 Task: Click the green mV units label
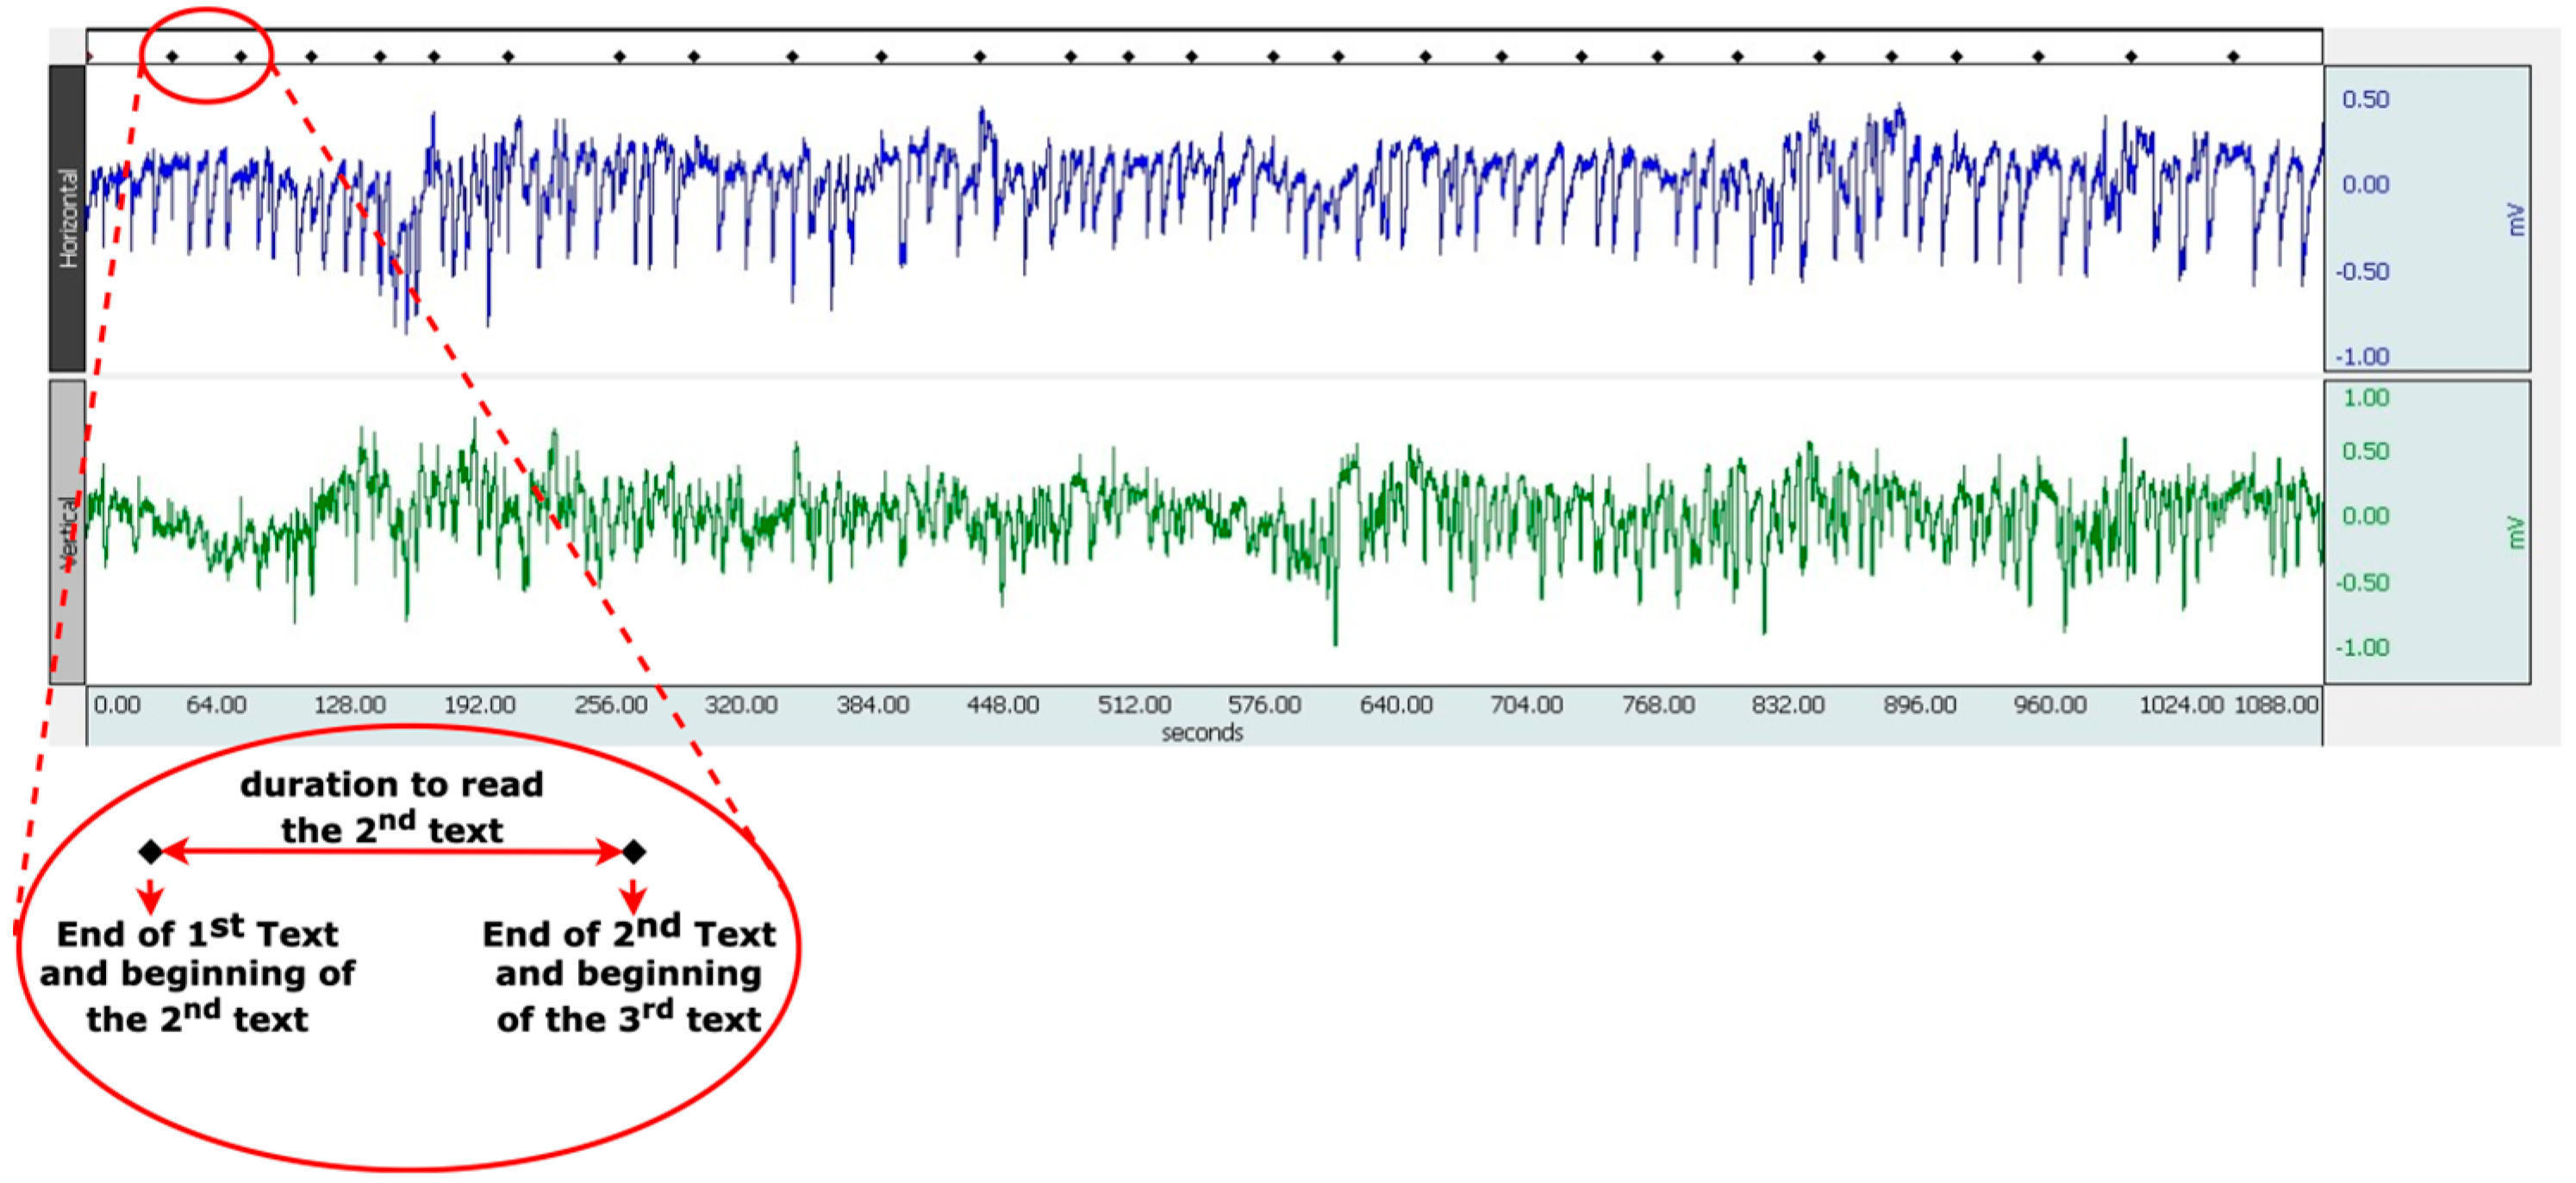pos(2517,532)
